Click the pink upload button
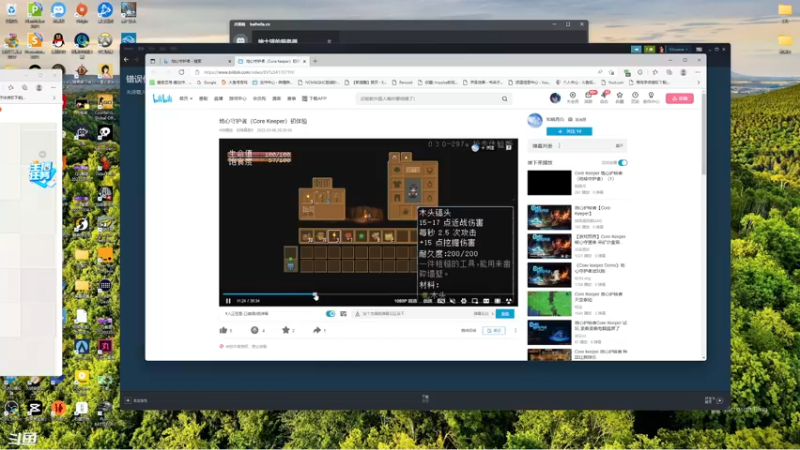The height and width of the screenshot is (450, 800). [x=680, y=98]
